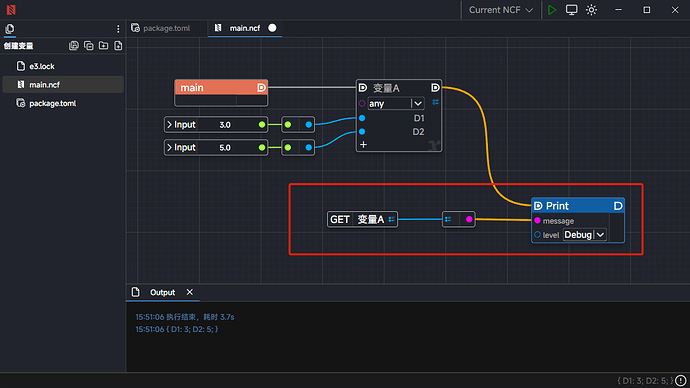Open the any type dropdown in the 变量A node
Screen dimensions: 690x388
[396, 103]
